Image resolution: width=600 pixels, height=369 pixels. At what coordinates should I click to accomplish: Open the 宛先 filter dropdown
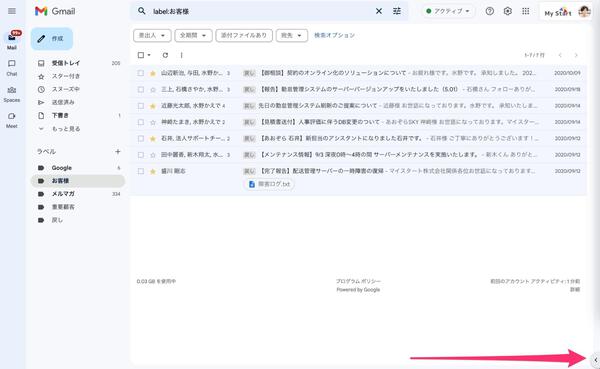point(292,35)
